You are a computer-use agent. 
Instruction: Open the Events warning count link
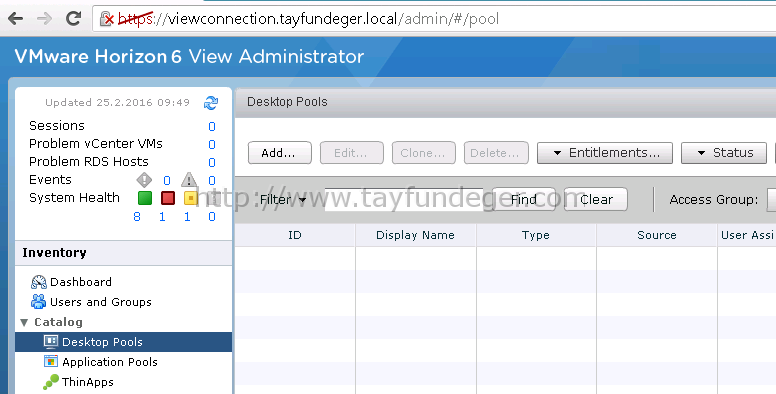click(212, 181)
